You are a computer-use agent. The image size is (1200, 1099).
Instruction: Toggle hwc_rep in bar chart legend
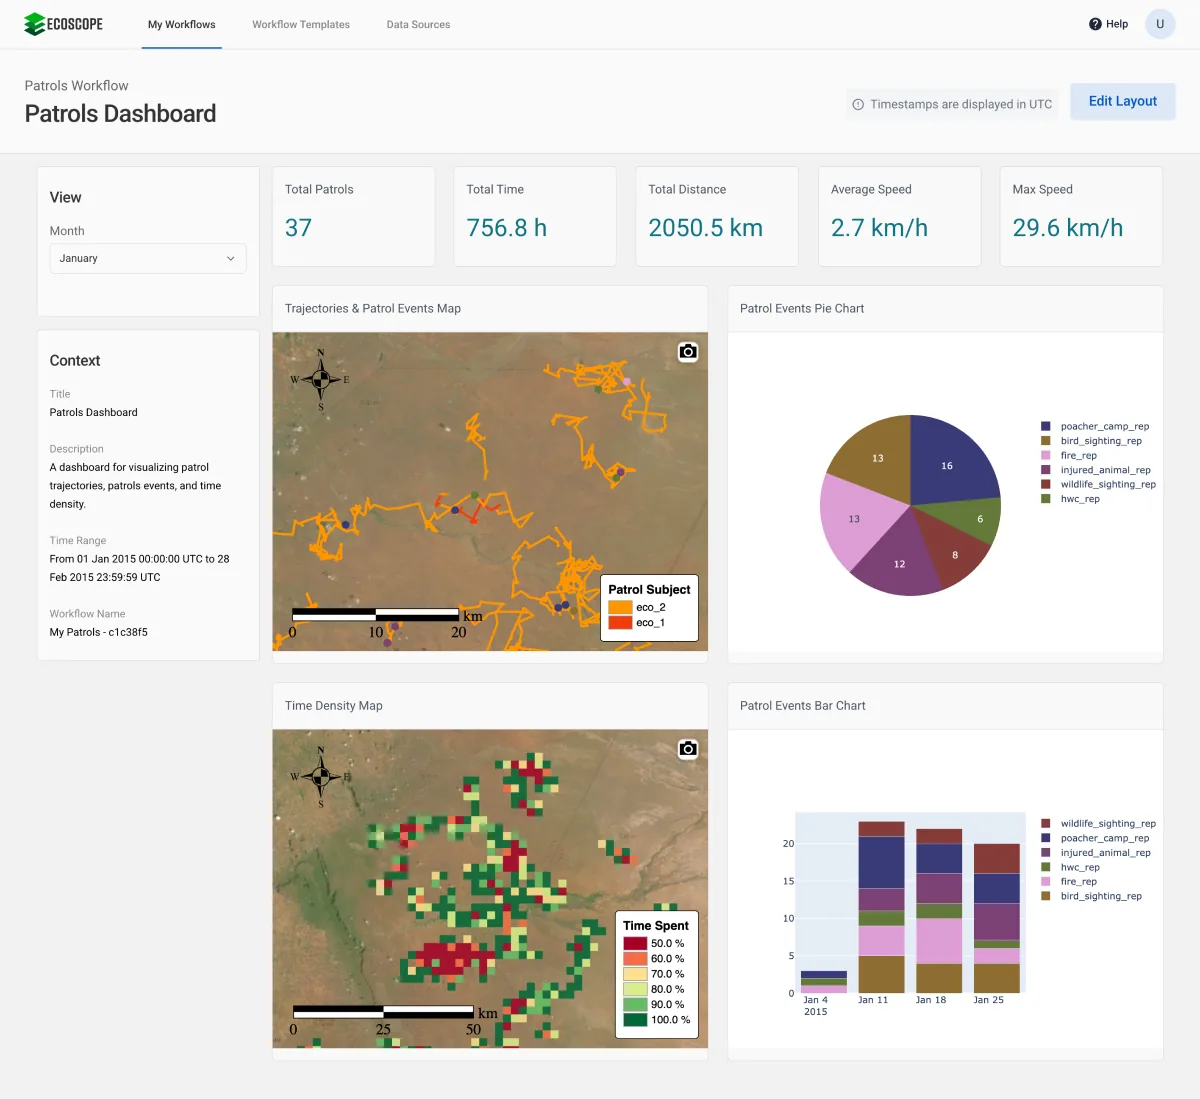point(1070,867)
